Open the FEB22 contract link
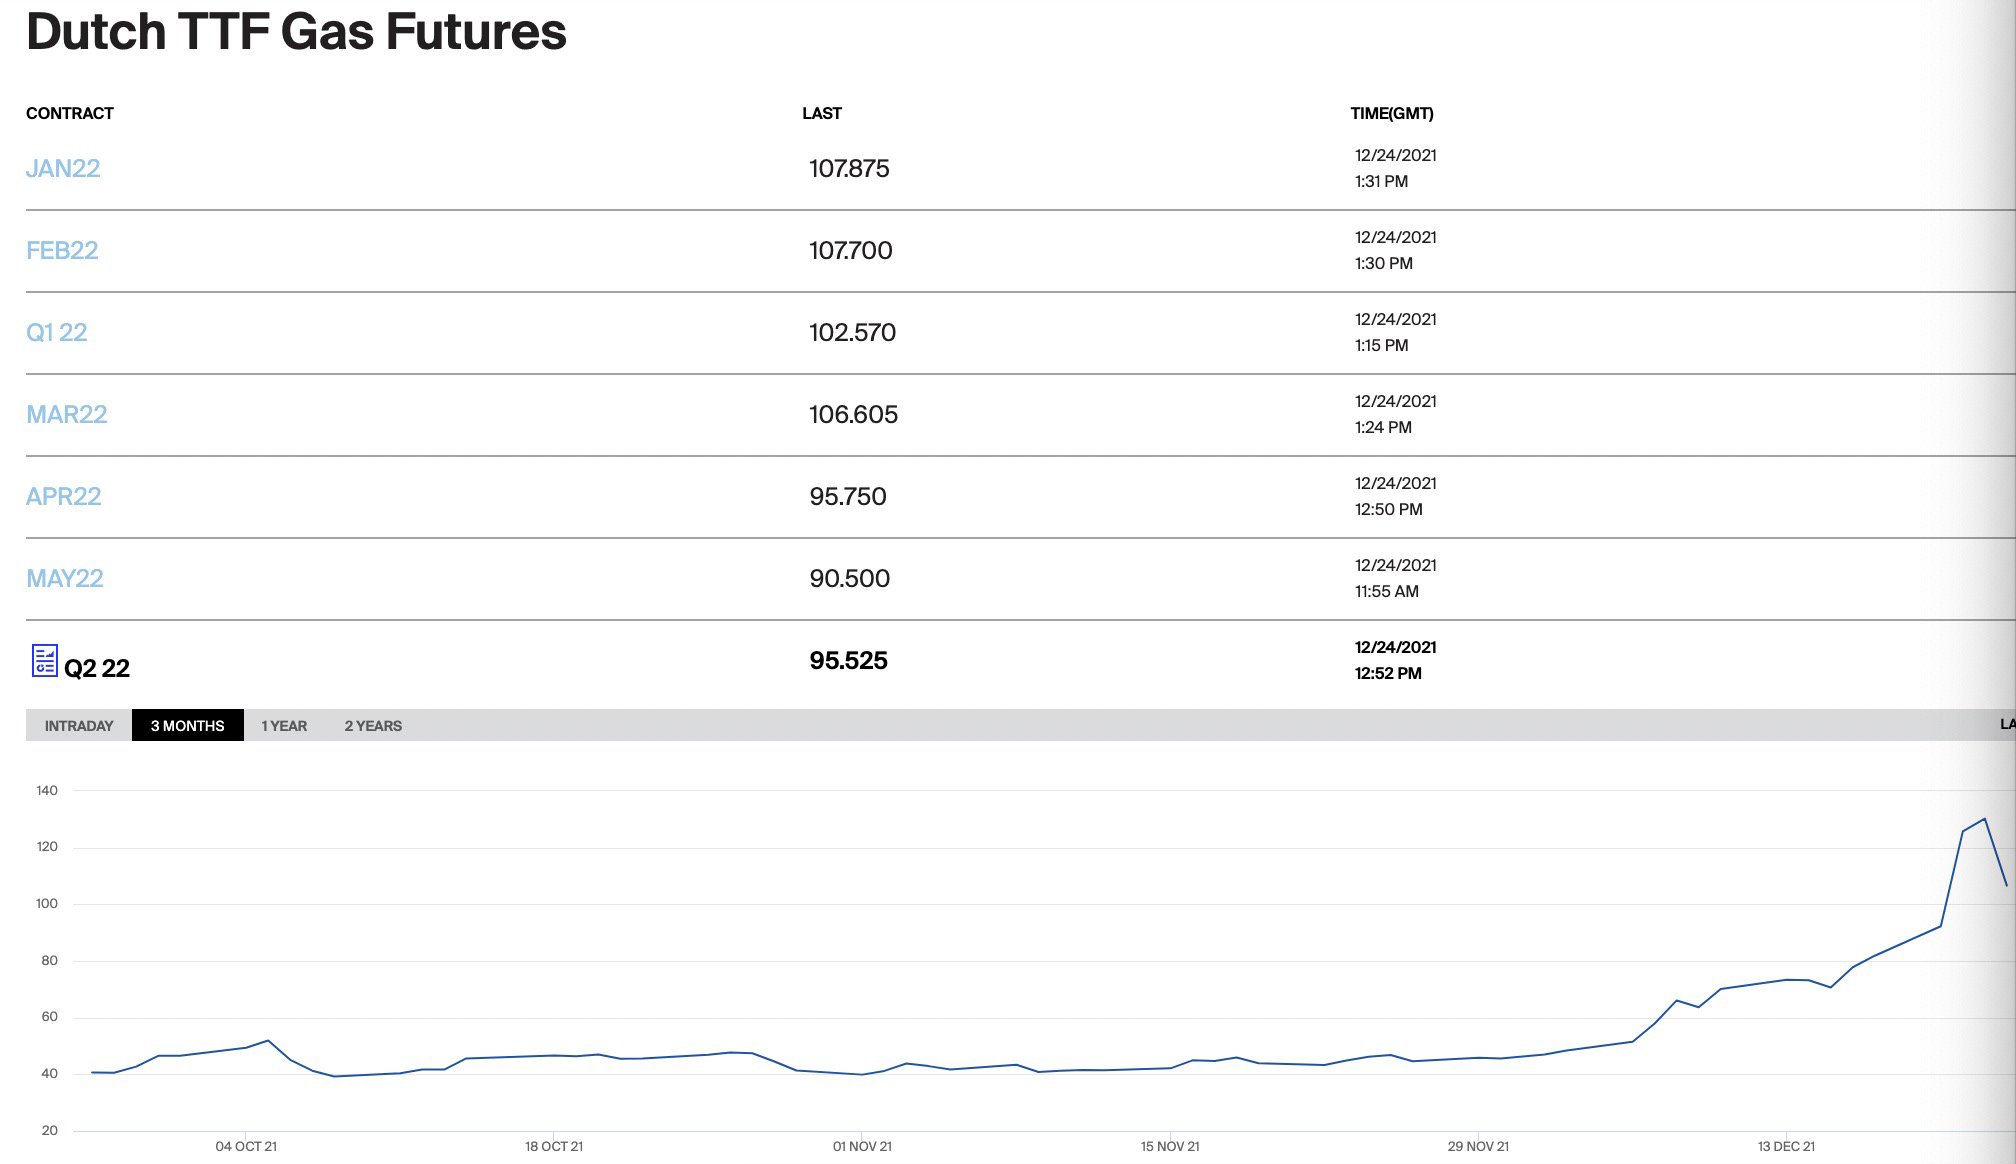The height and width of the screenshot is (1164, 2016). [x=62, y=250]
